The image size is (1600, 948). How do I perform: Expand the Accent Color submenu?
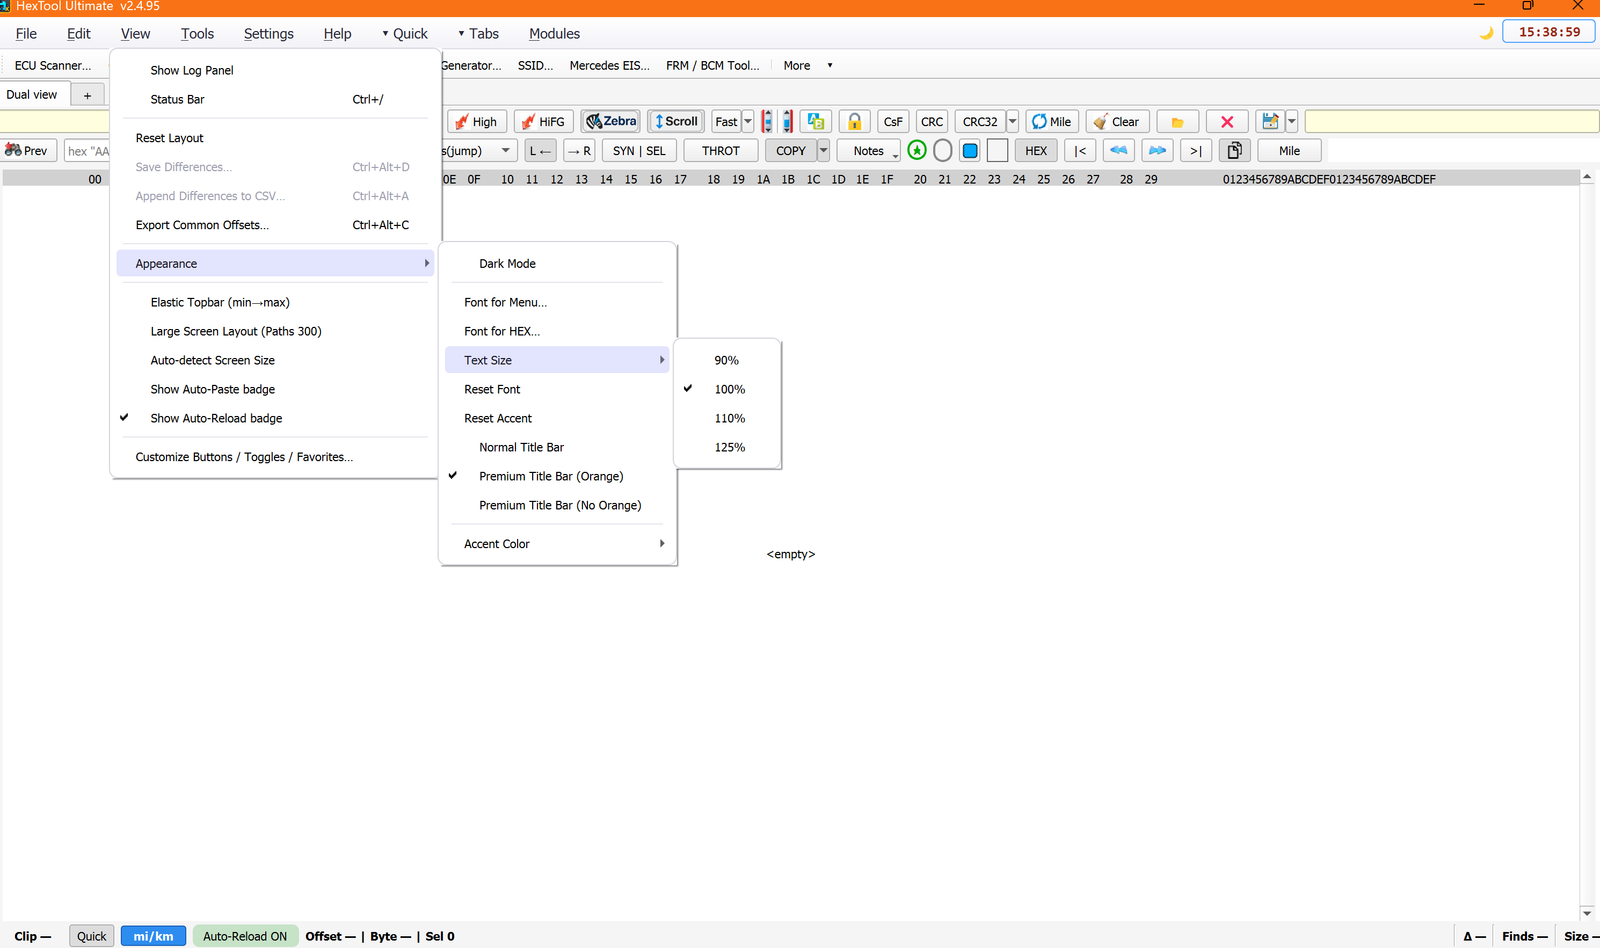tap(558, 544)
